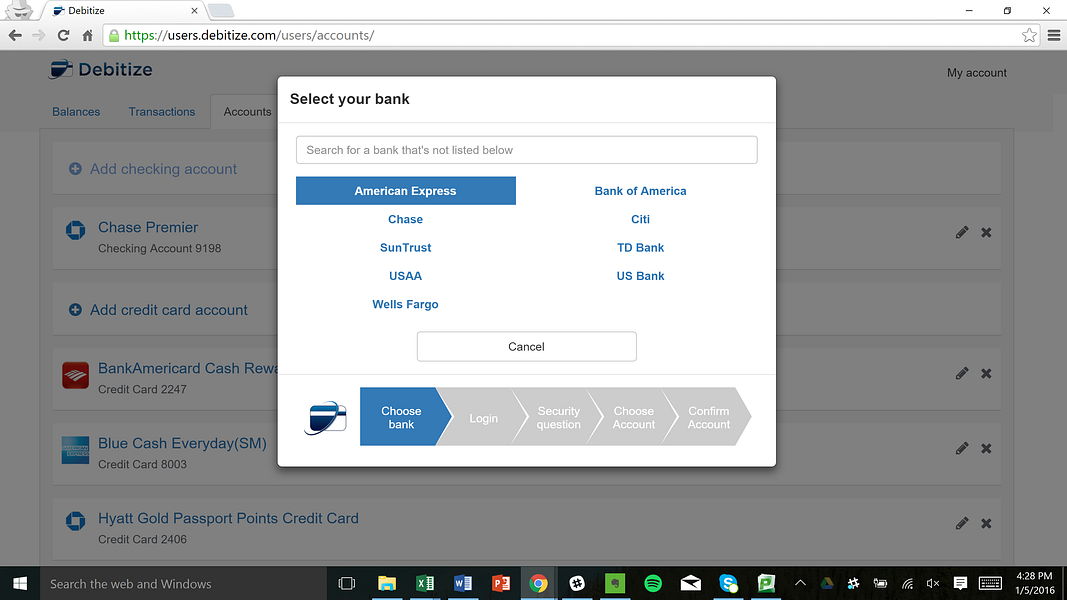Click the Debitize logo in header
This screenshot has width=1067, height=600.
coord(101,69)
